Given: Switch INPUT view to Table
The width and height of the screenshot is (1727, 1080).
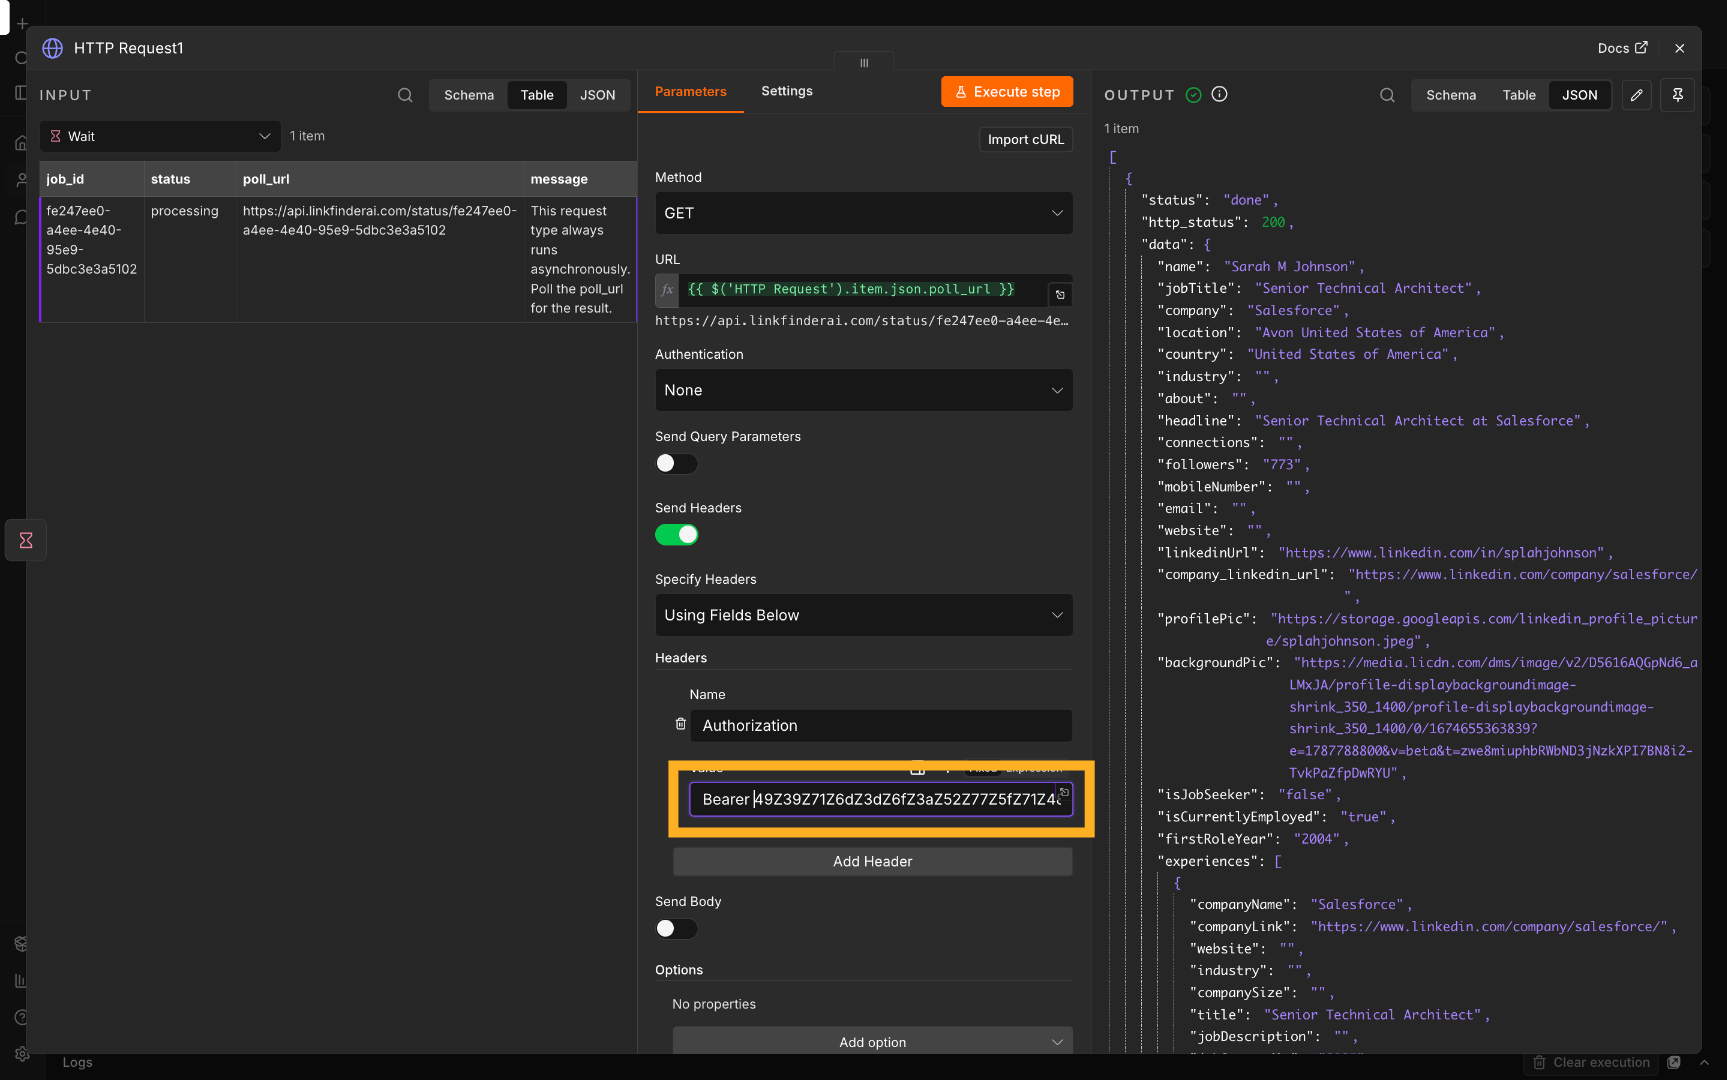Looking at the screenshot, I should pyautogui.click(x=537, y=95).
